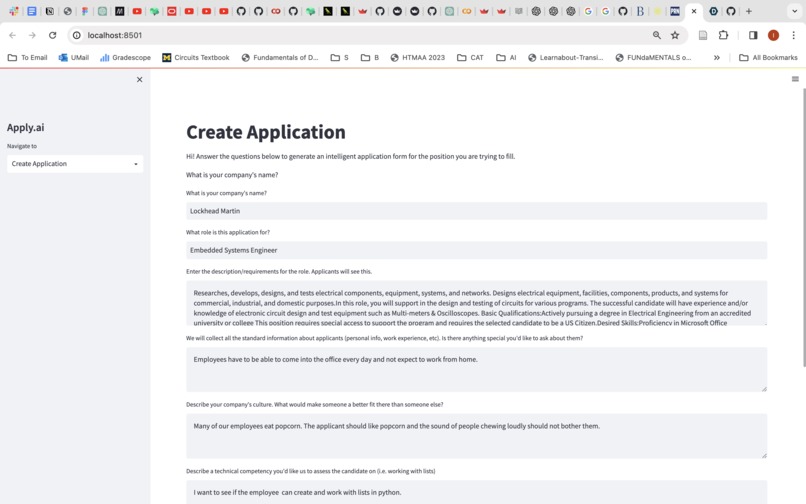This screenshot has height=504, width=806.
Task: Open the tab with the yellow circle favicon
Action: (x=657, y=11)
